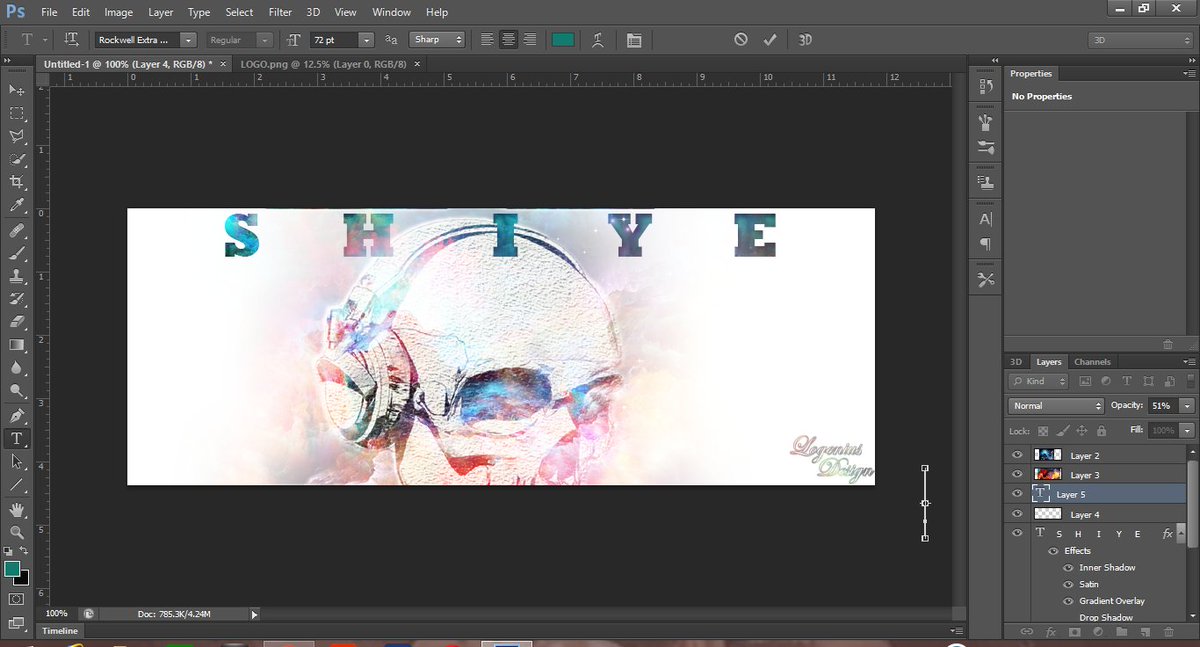The width and height of the screenshot is (1200, 647).
Task: Hide the Inner Shadow effect
Action: point(1068,568)
